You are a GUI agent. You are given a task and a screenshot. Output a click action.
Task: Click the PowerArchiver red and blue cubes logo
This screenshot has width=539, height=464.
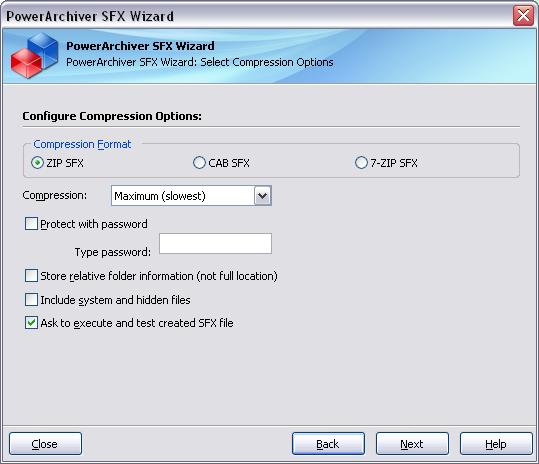click(34, 55)
